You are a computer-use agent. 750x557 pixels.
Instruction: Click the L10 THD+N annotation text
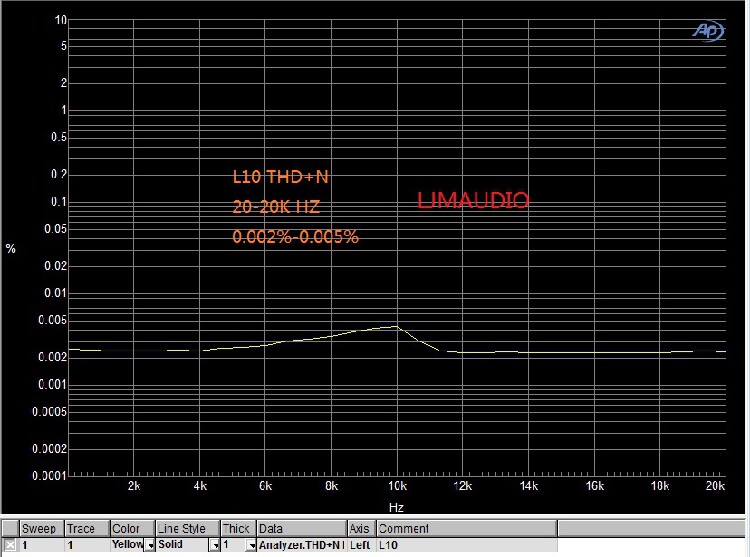pos(281,177)
